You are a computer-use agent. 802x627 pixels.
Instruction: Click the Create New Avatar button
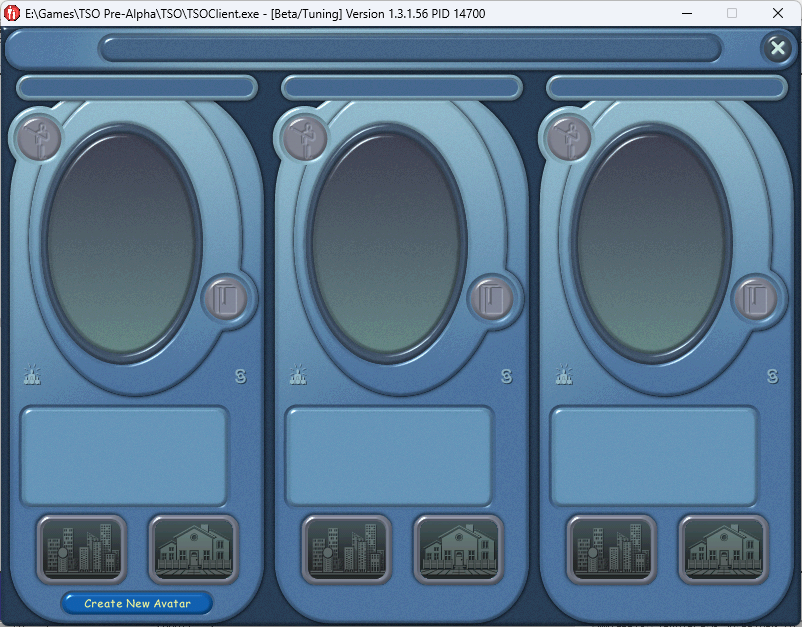(137, 603)
